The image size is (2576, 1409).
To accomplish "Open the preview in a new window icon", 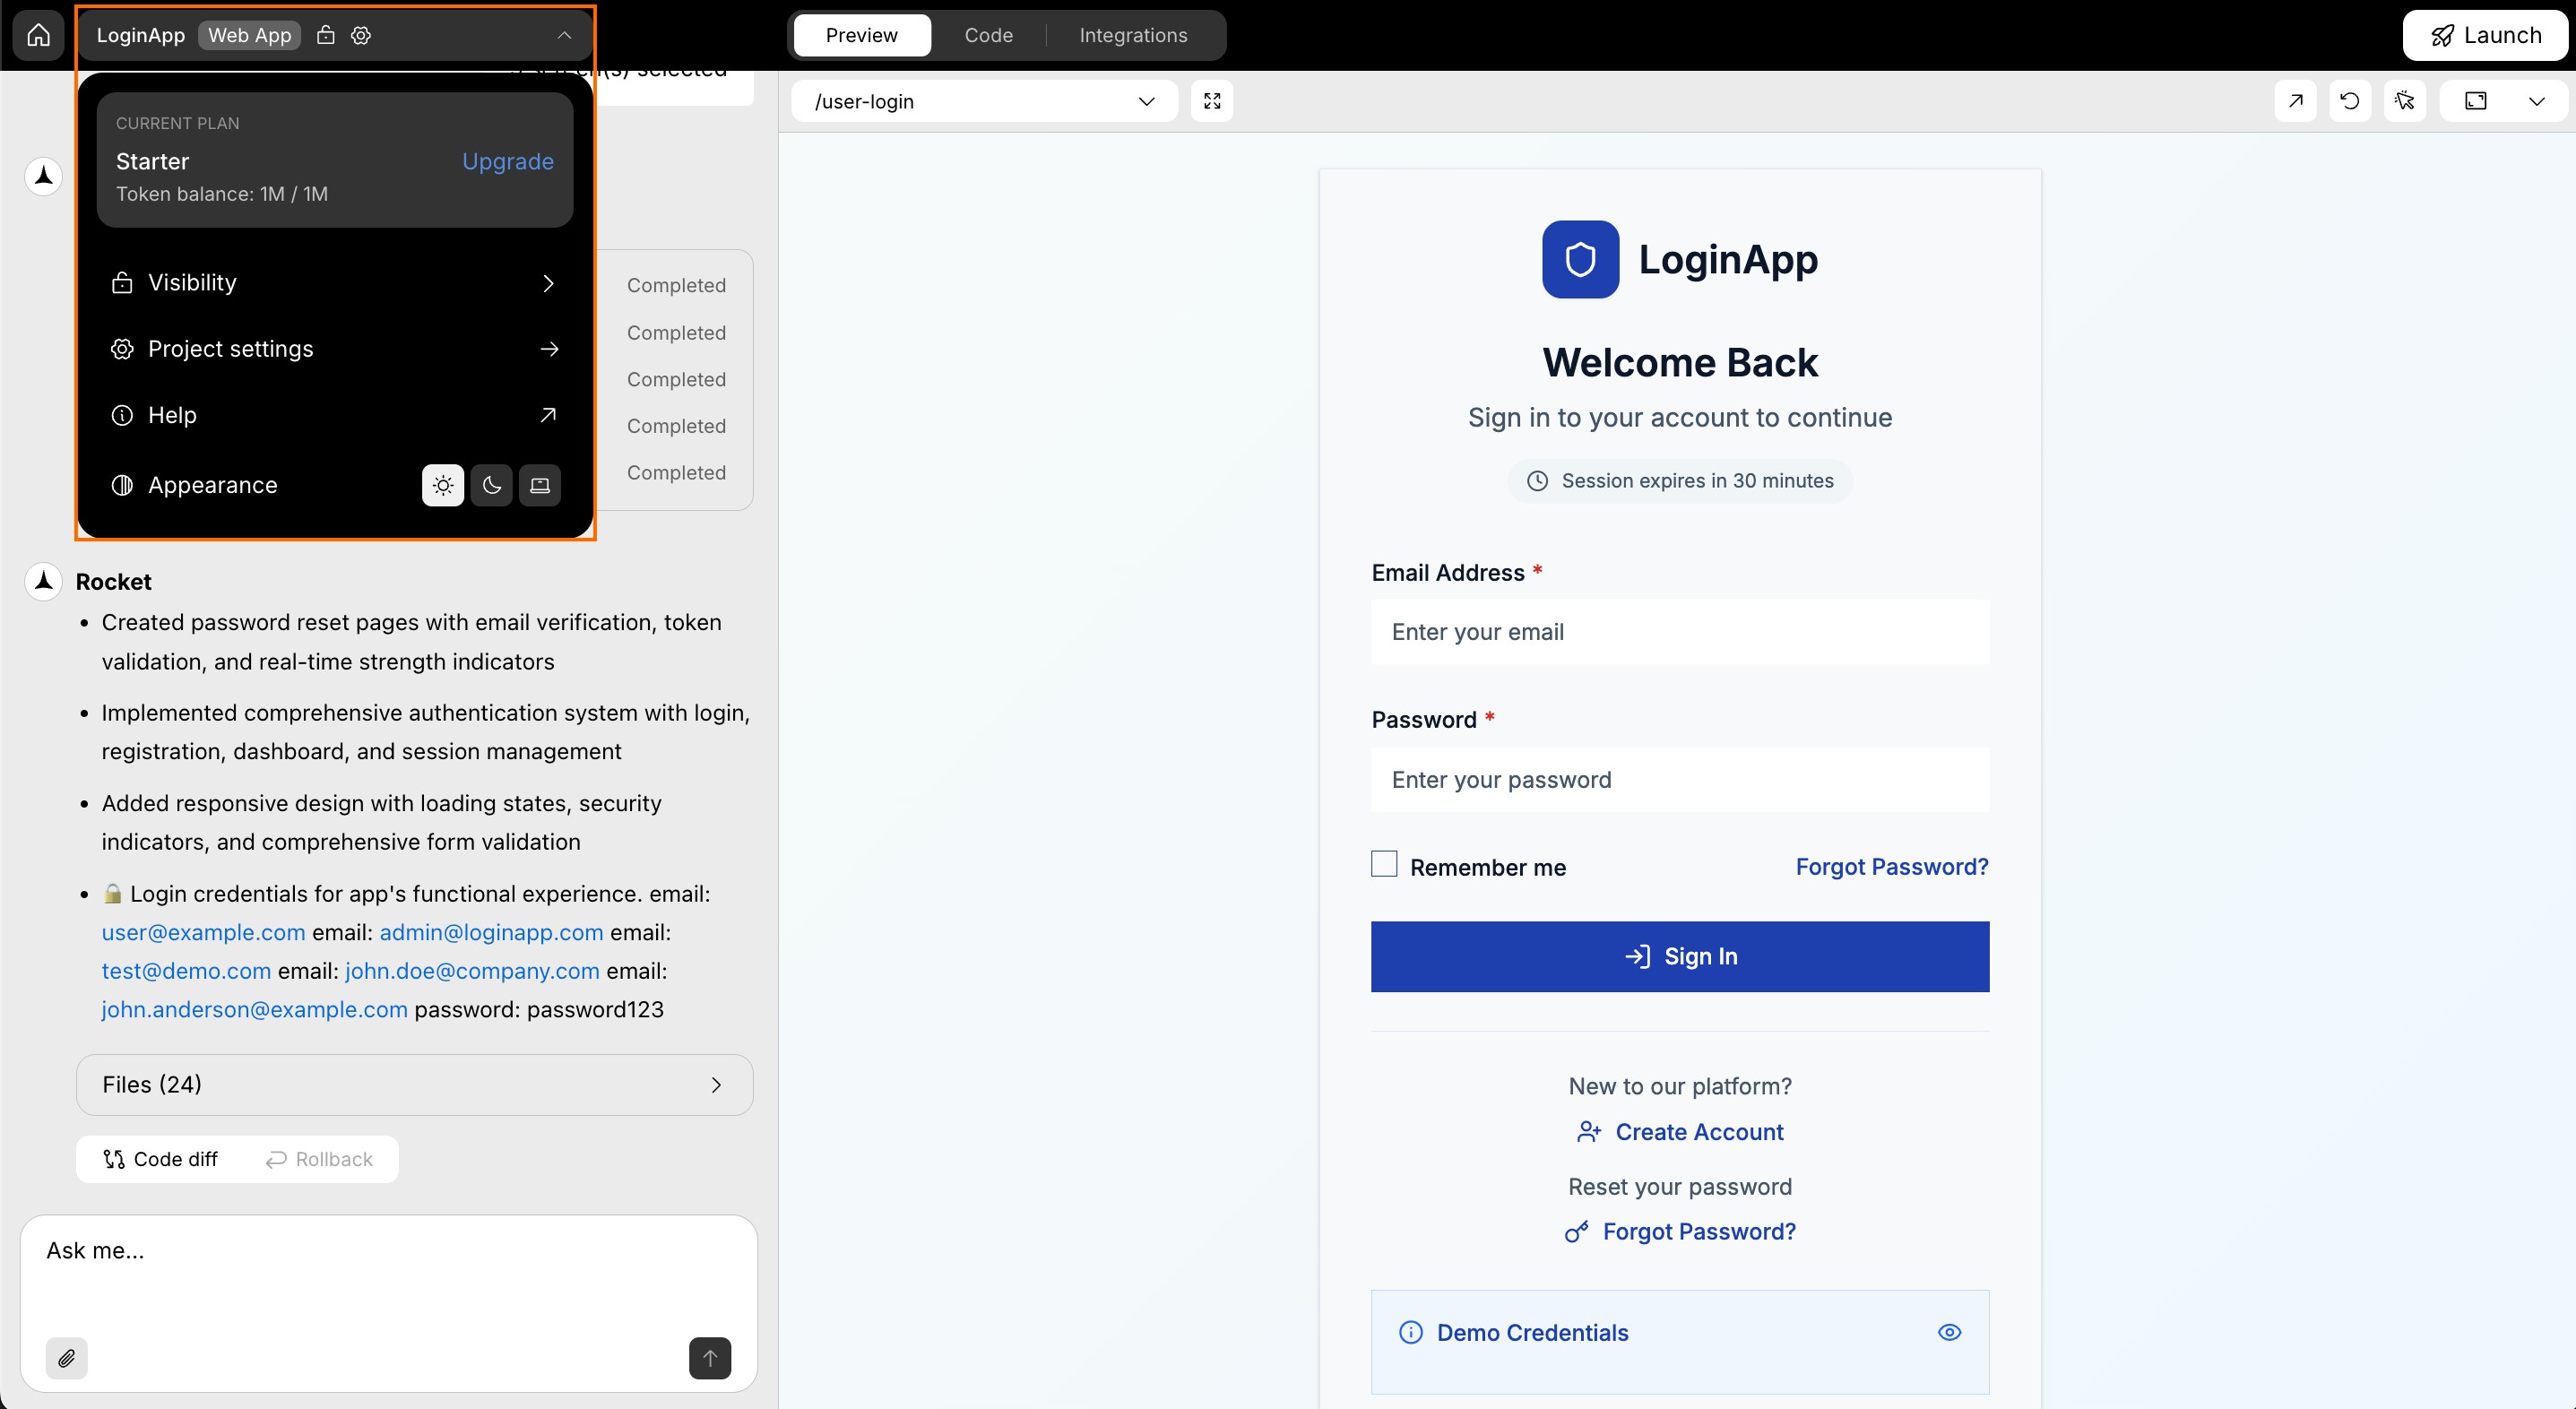I will (2296, 100).
